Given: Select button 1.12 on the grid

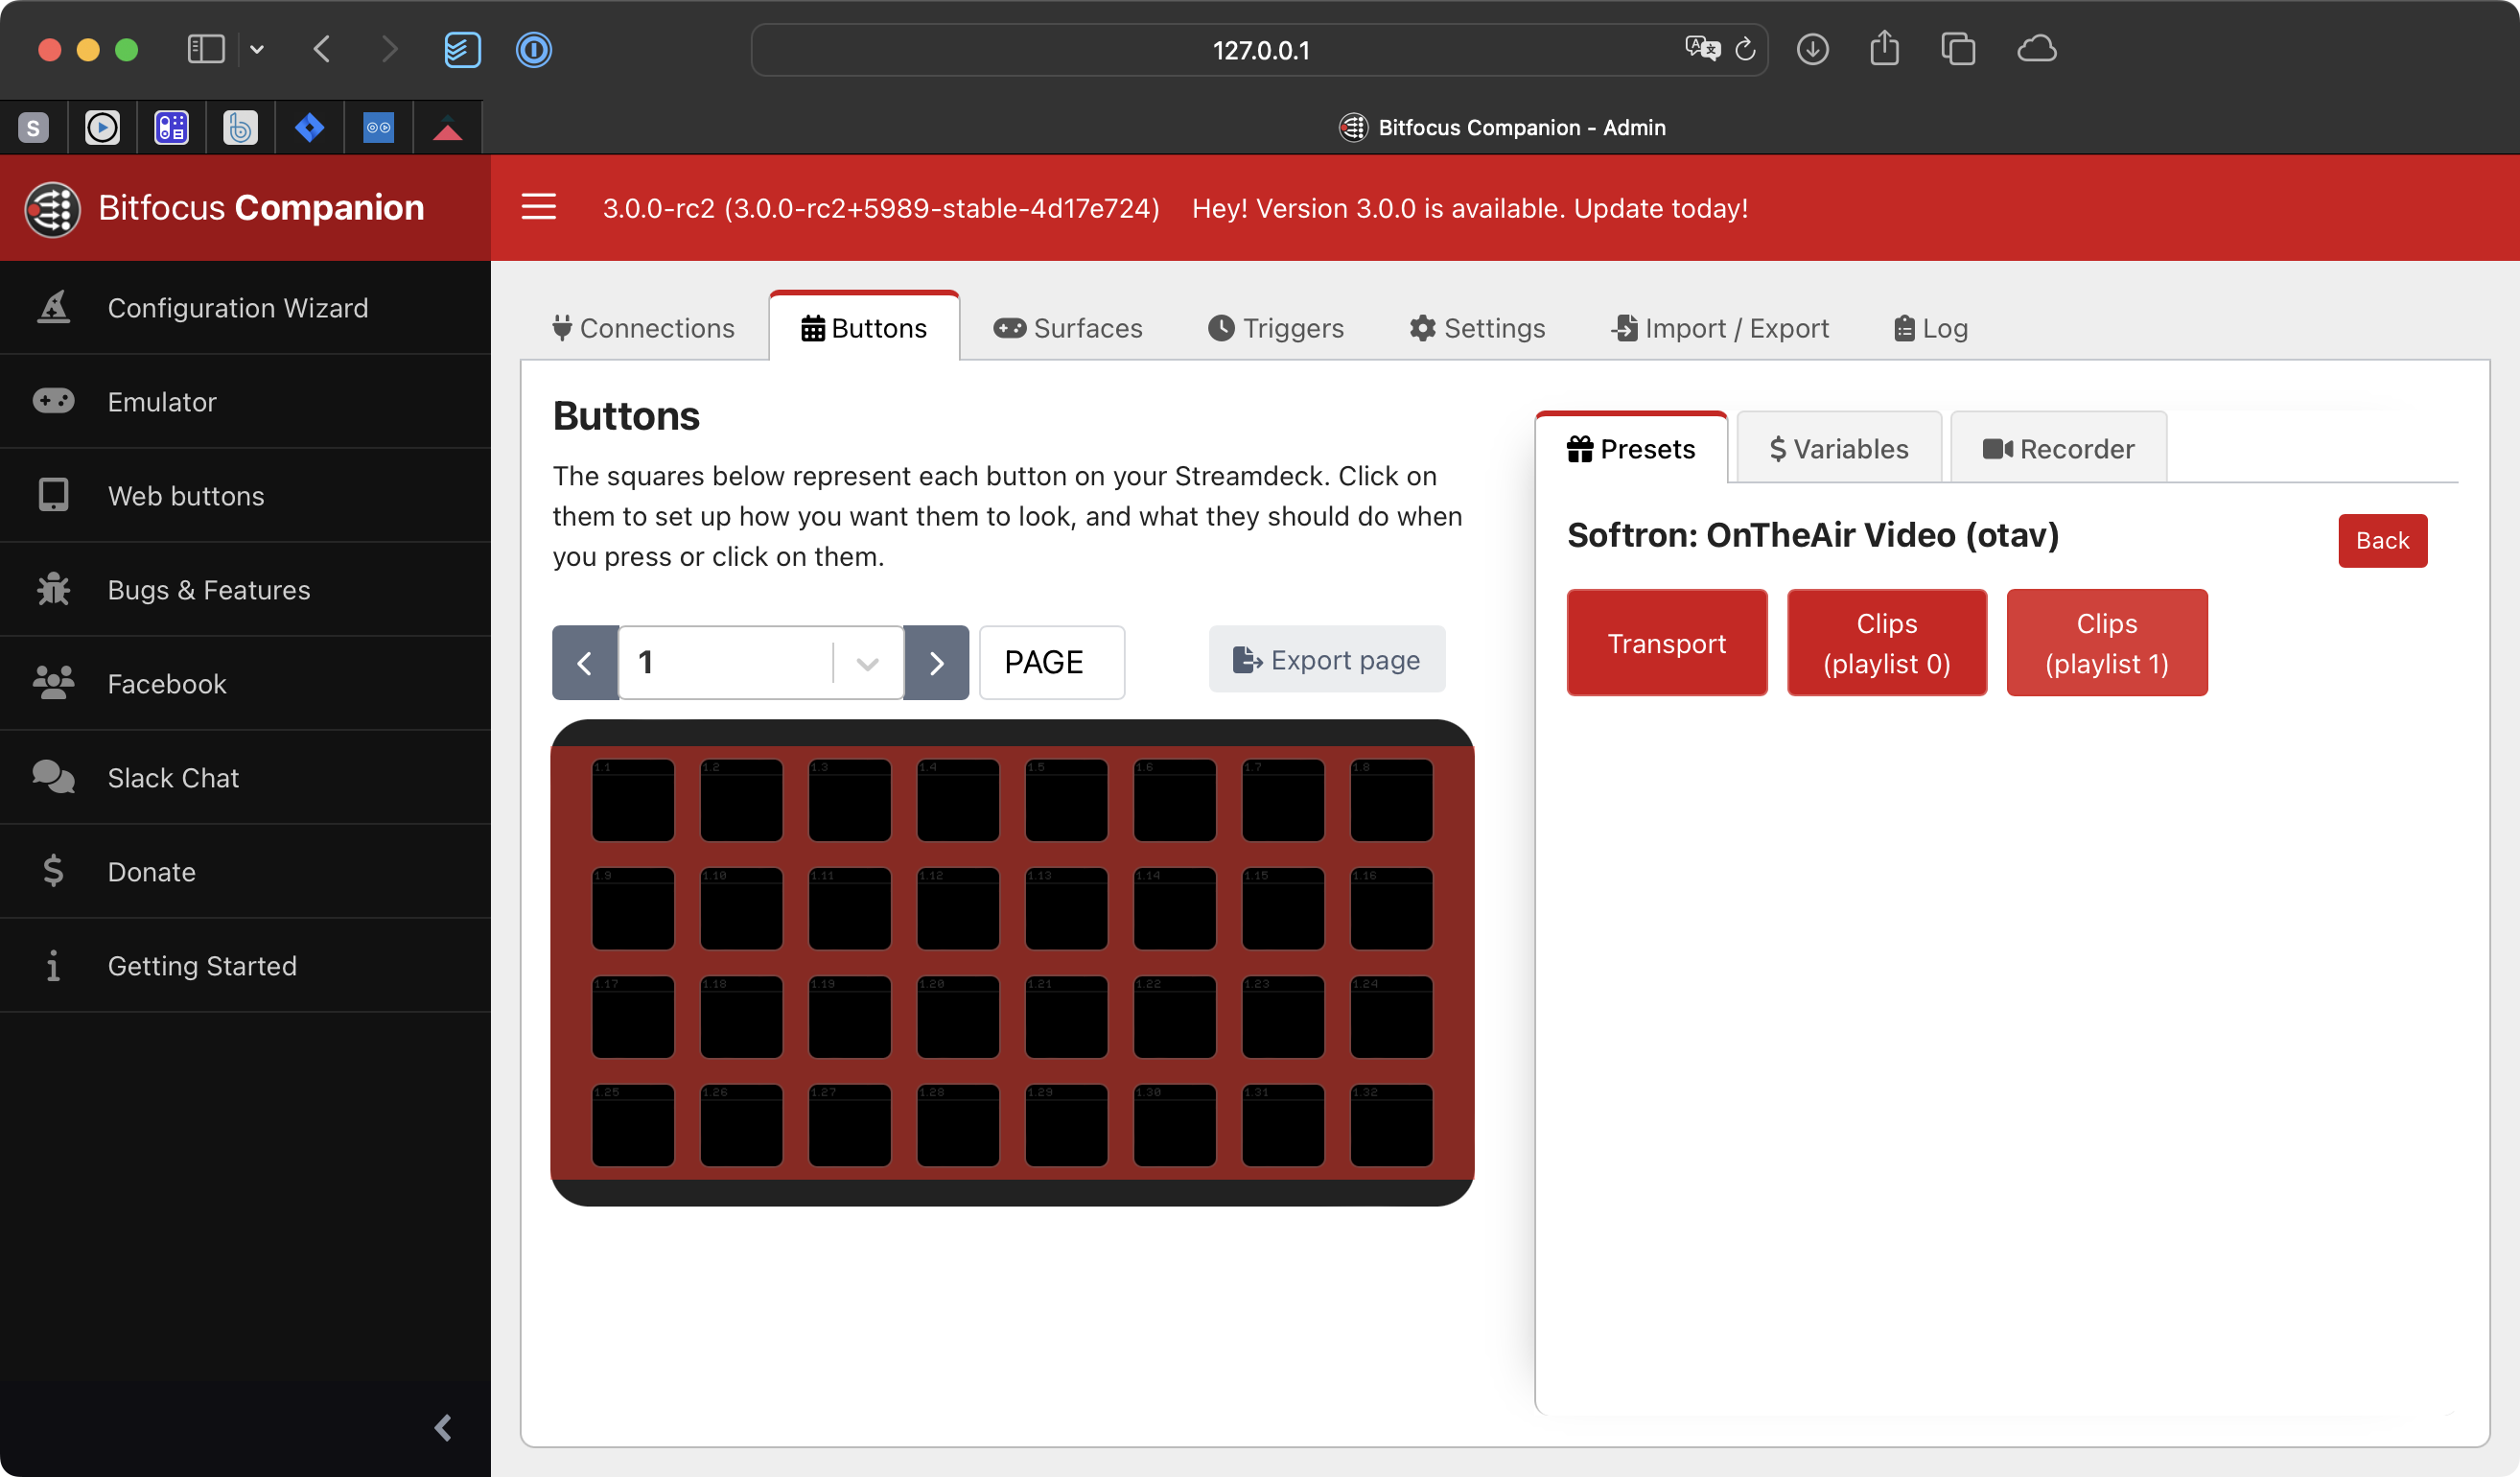Looking at the screenshot, I should [958, 908].
